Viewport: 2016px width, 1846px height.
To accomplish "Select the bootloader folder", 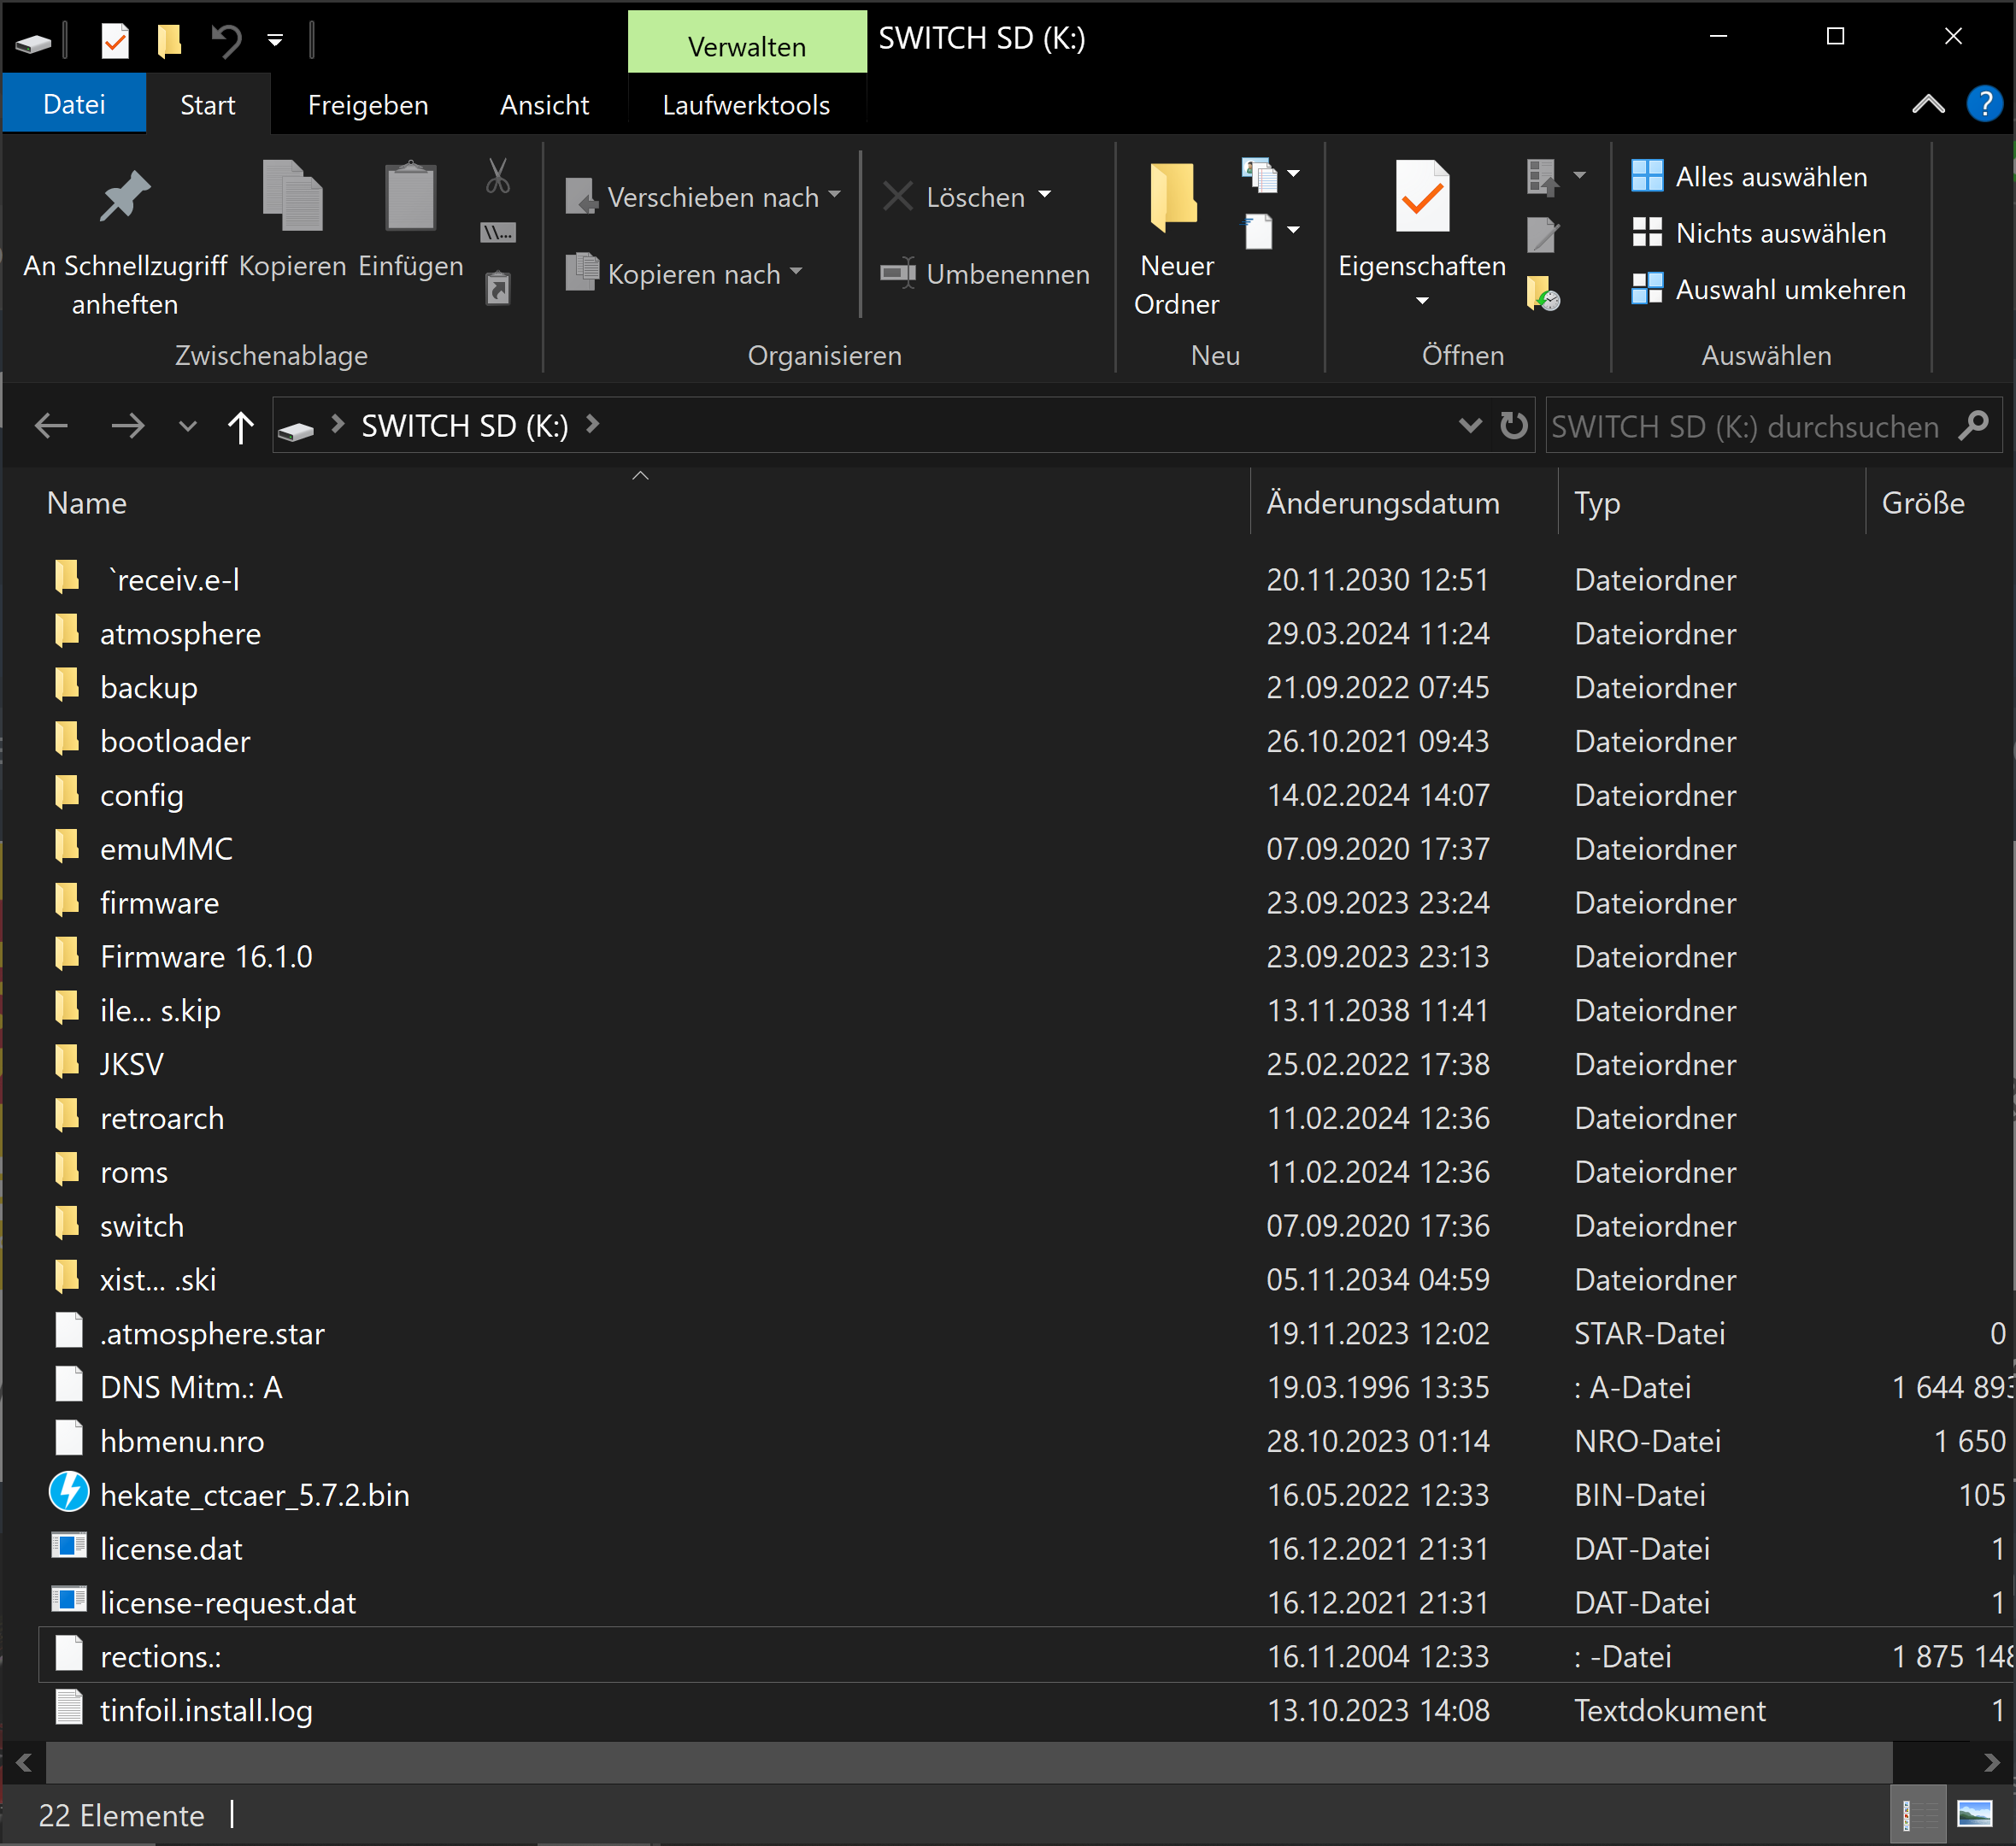I will coord(175,741).
